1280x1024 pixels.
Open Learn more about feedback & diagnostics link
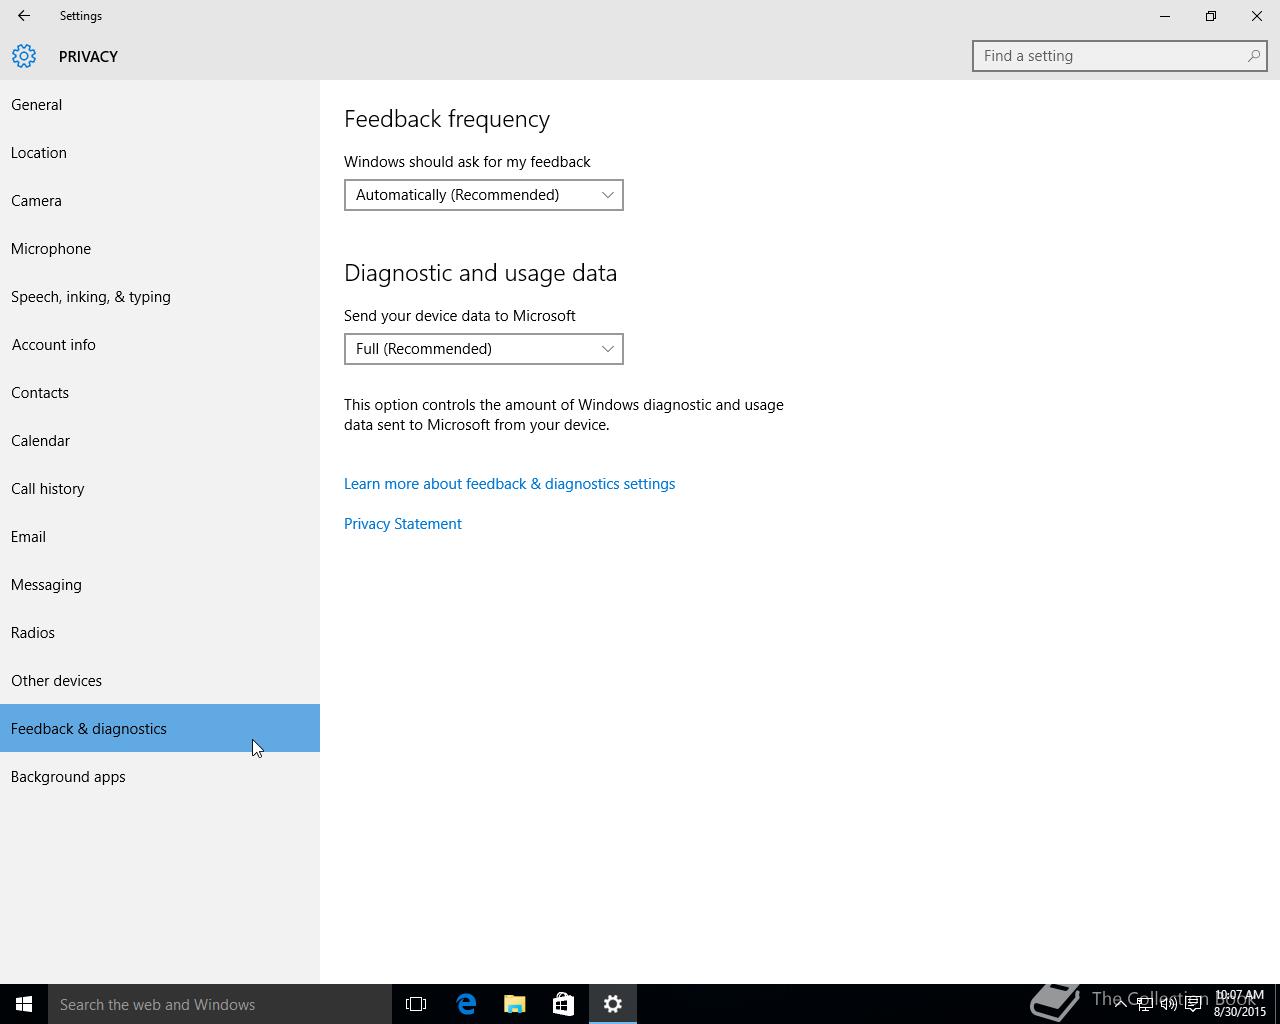509,484
